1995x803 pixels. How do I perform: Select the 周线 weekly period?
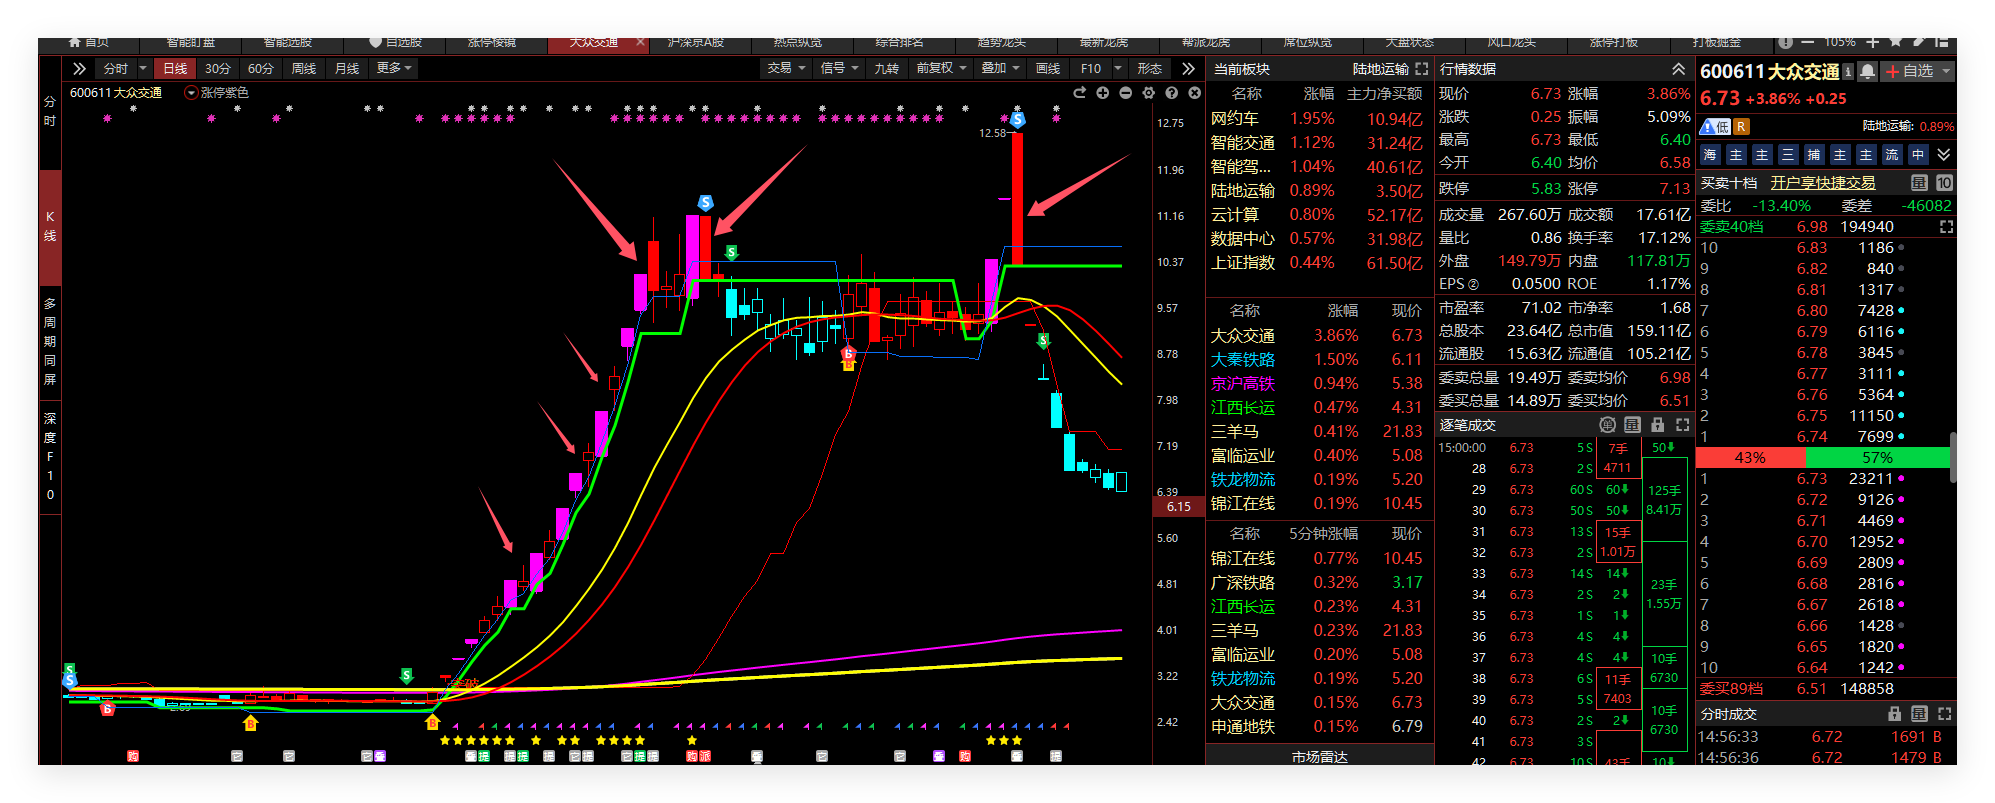click(303, 68)
